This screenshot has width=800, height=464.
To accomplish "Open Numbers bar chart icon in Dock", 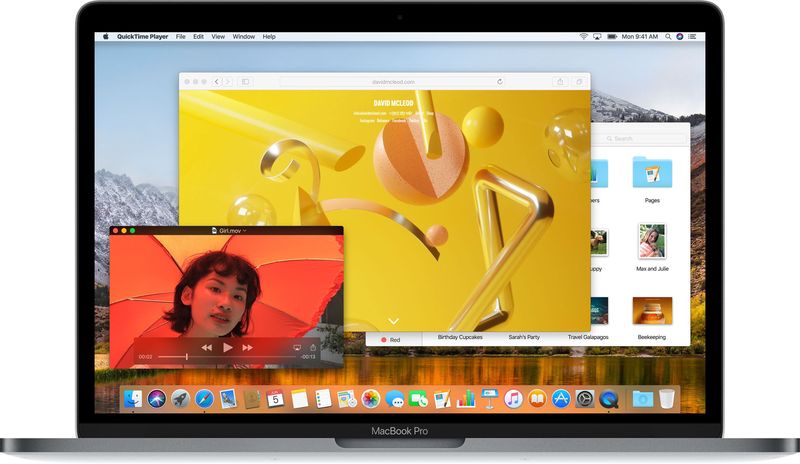I will click(466, 399).
